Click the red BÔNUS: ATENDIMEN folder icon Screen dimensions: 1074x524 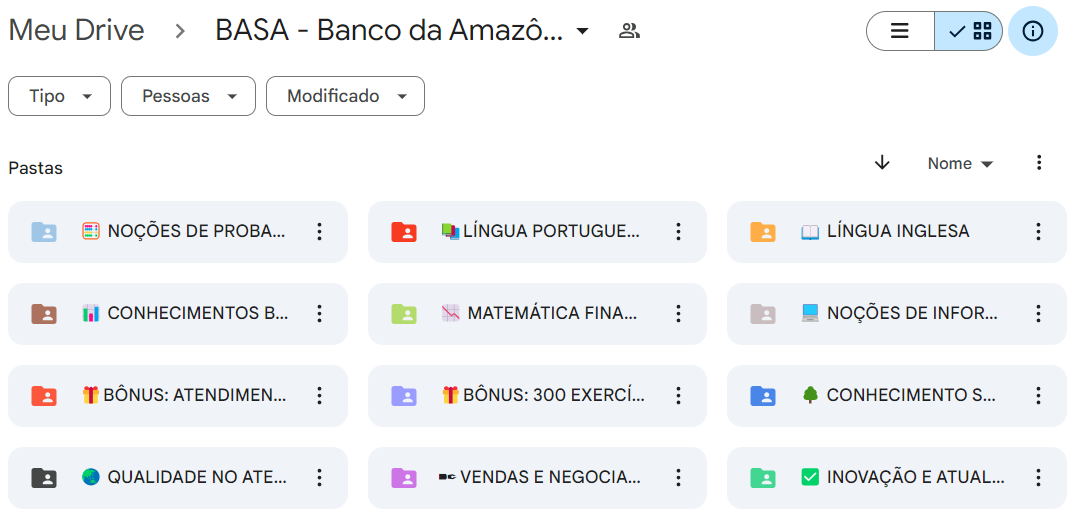[x=44, y=396]
